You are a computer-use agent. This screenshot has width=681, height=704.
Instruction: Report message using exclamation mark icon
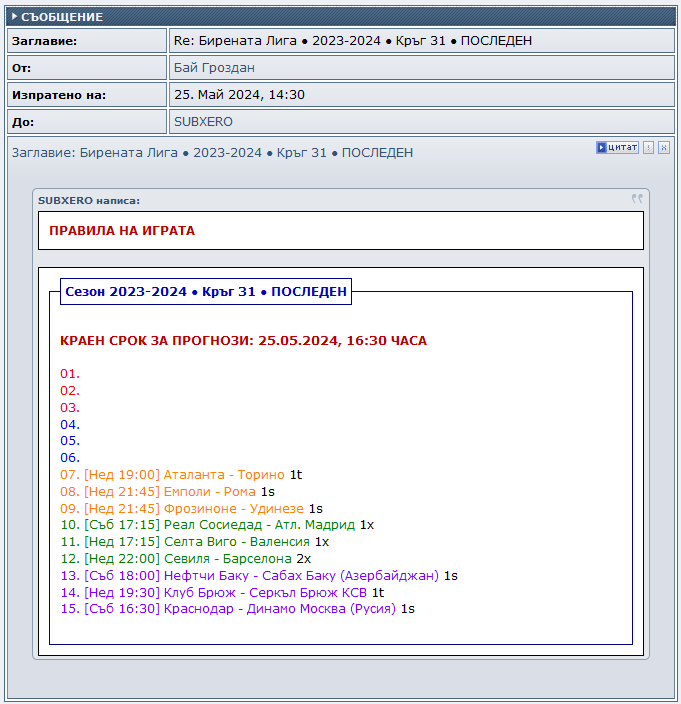[x=648, y=147]
